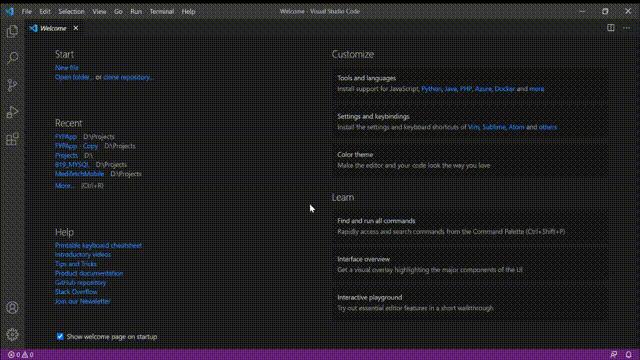The width and height of the screenshot is (640, 360).
Task: Open the Edit menu
Action: point(45,11)
